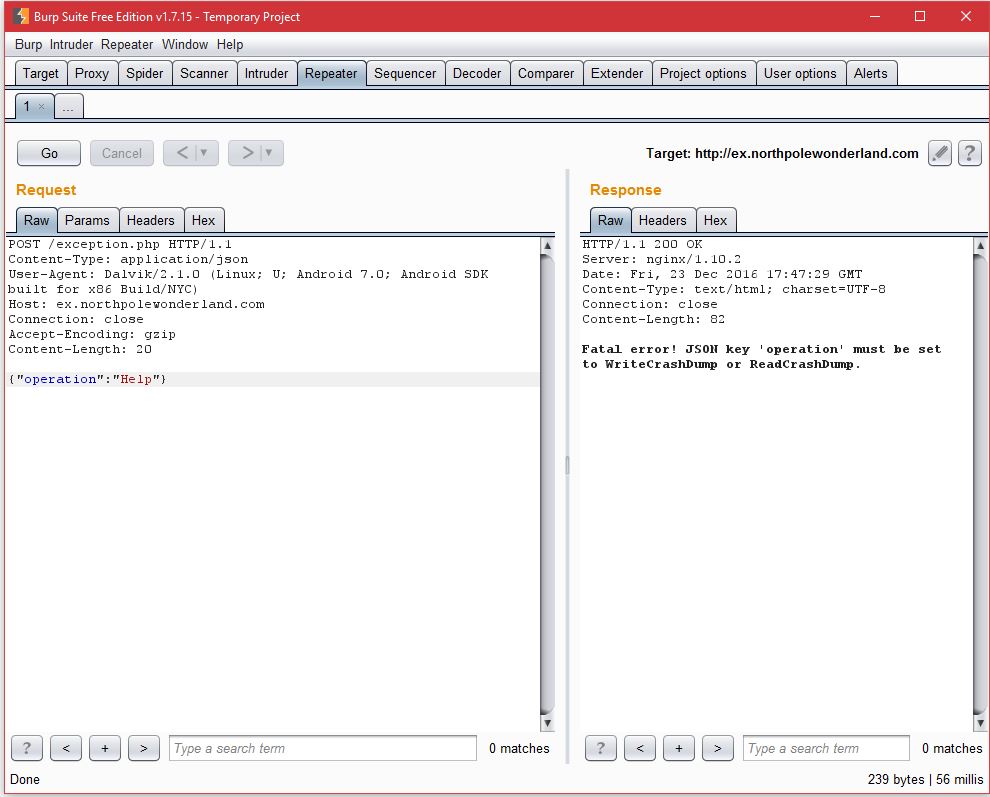
Task: Click the response pane scroll down arrow
Action: point(980,723)
